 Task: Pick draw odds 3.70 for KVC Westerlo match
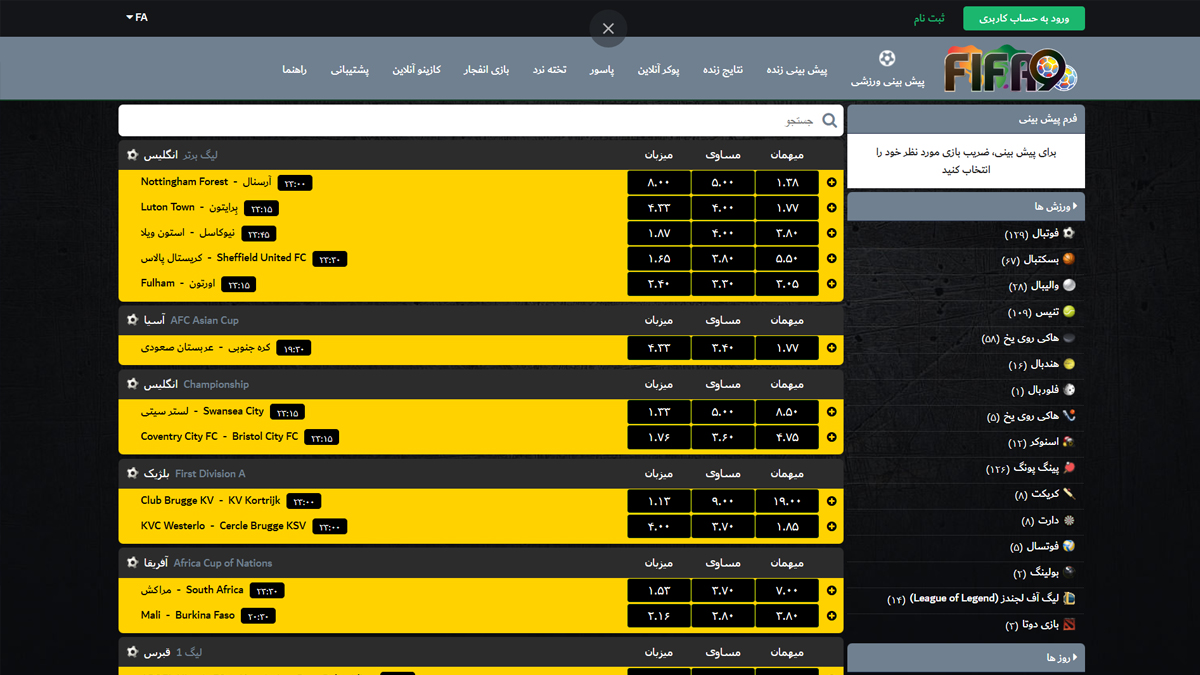(723, 527)
